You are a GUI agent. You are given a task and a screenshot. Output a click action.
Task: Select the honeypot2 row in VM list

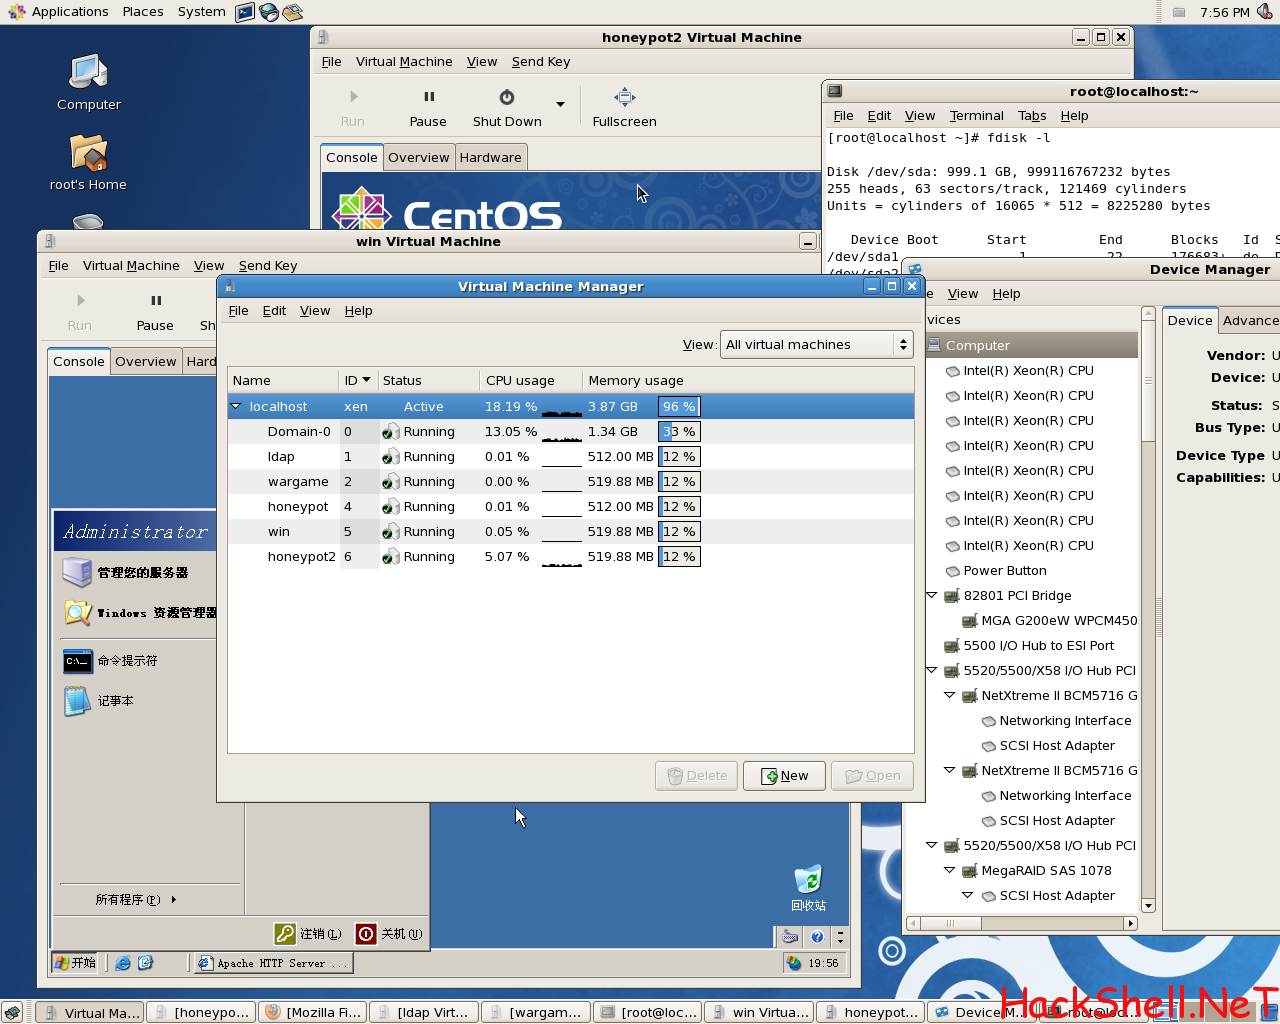[x=301, y=557]
